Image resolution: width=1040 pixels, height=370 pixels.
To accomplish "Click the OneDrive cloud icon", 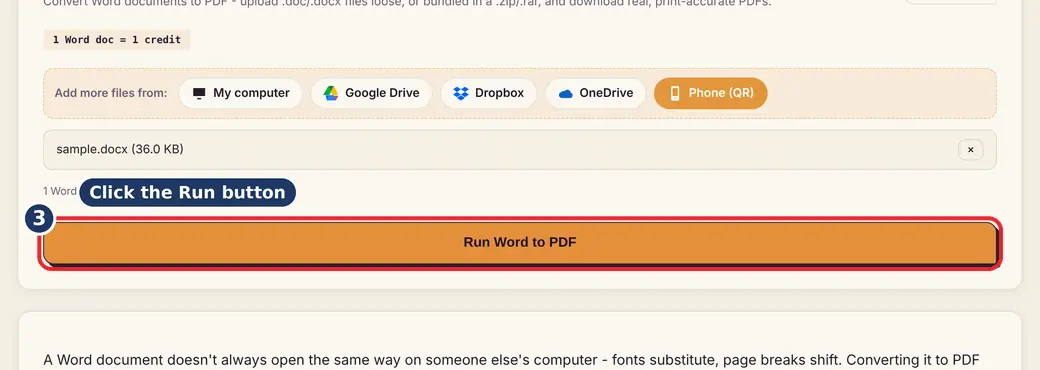I will point(566,93).
